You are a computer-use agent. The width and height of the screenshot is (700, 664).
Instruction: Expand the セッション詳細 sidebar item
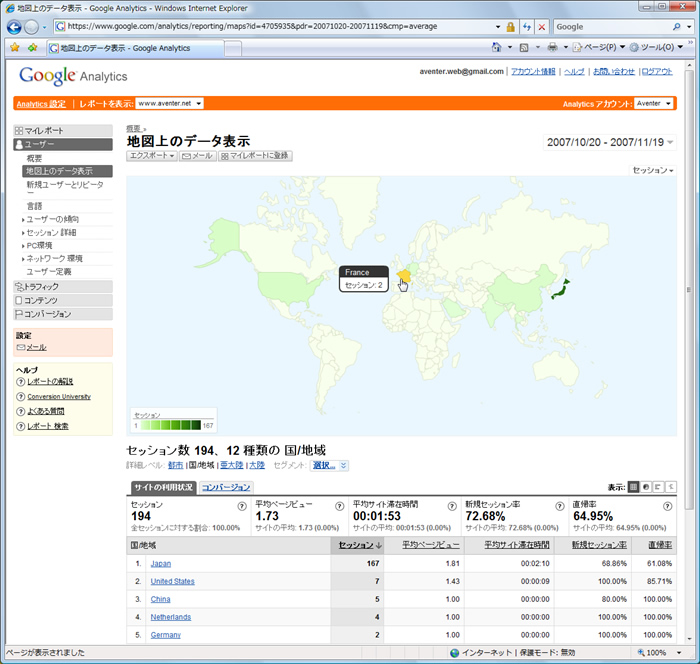point(51,233)
